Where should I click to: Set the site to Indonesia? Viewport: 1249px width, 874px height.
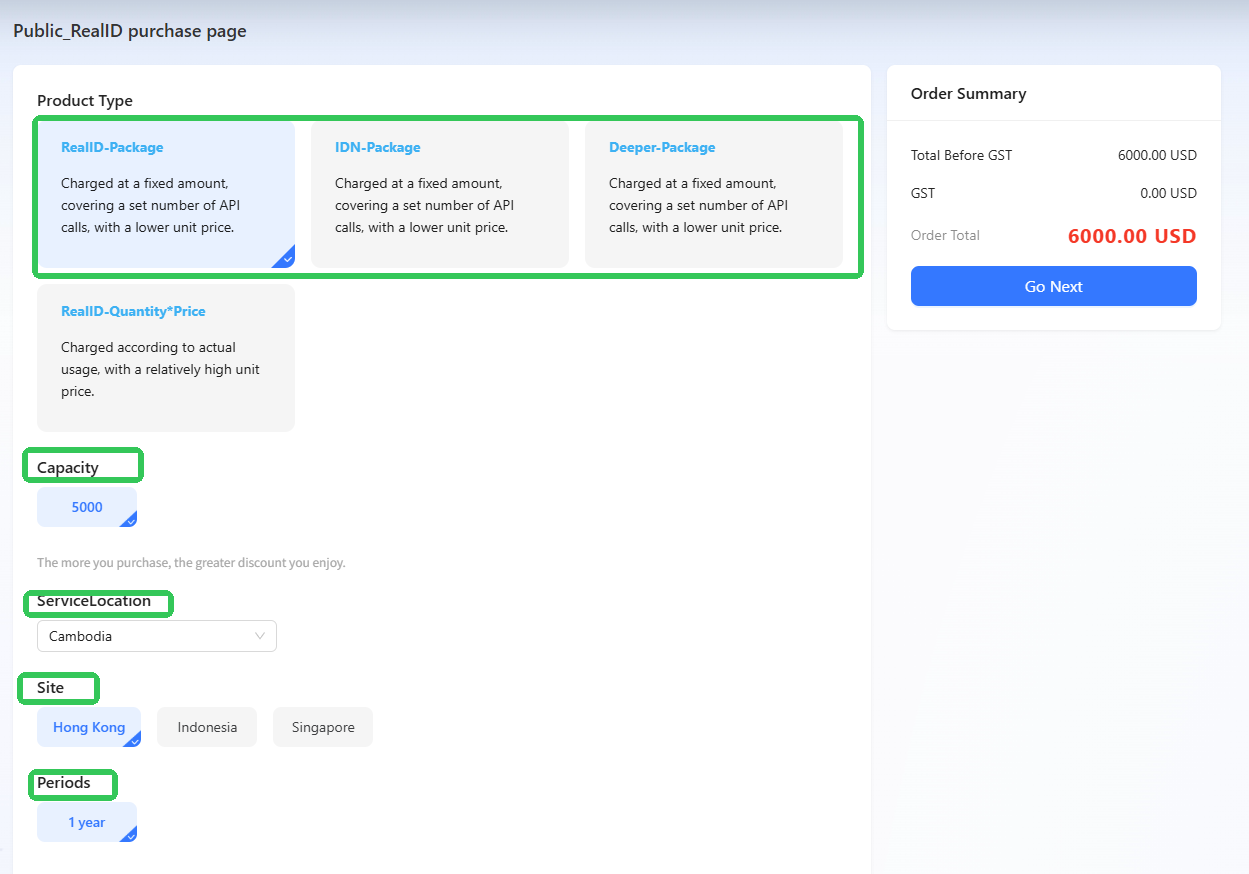point(207,727)
